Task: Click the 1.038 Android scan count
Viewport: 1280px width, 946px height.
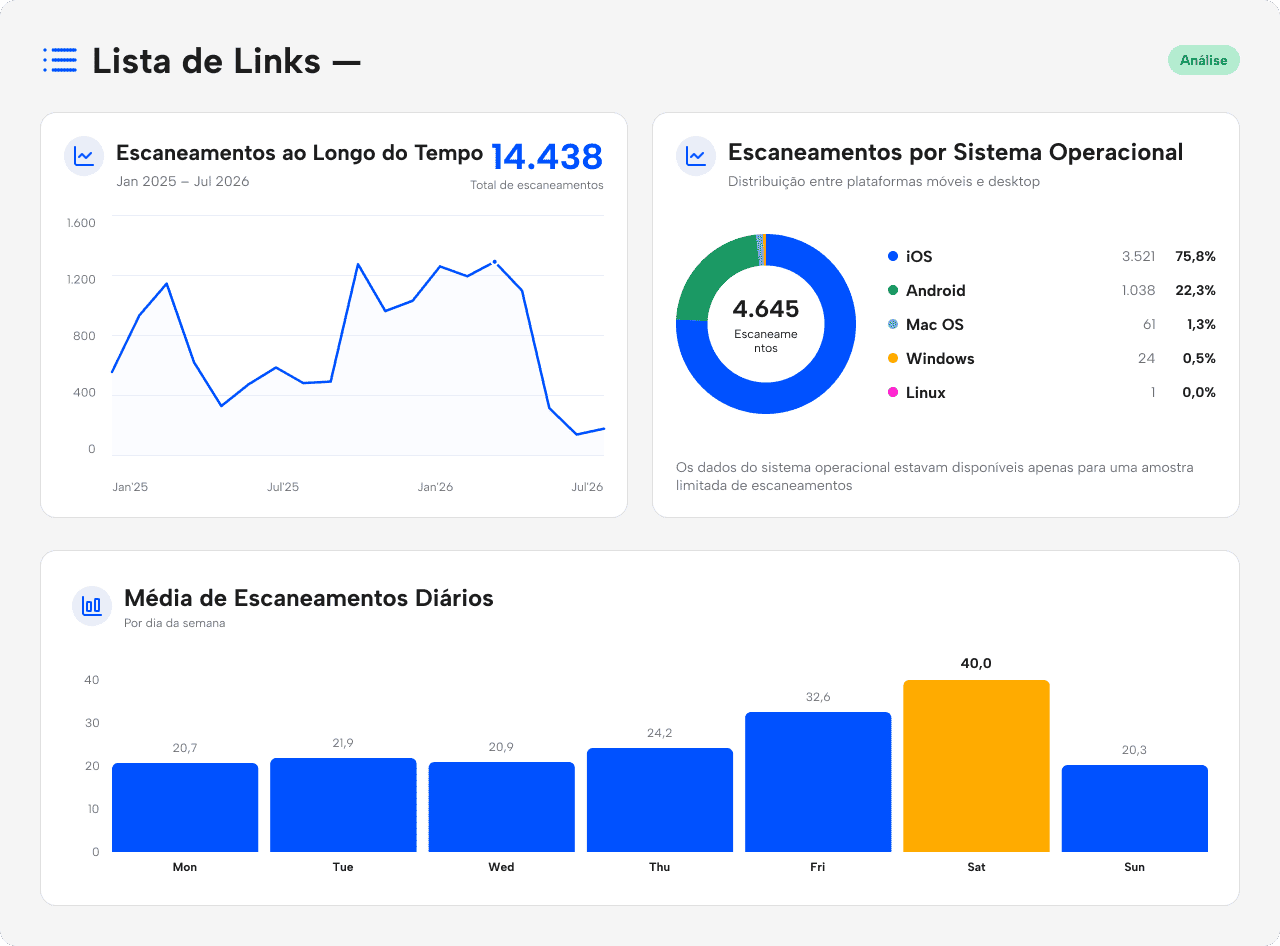Action: [x=1138, y=291]
